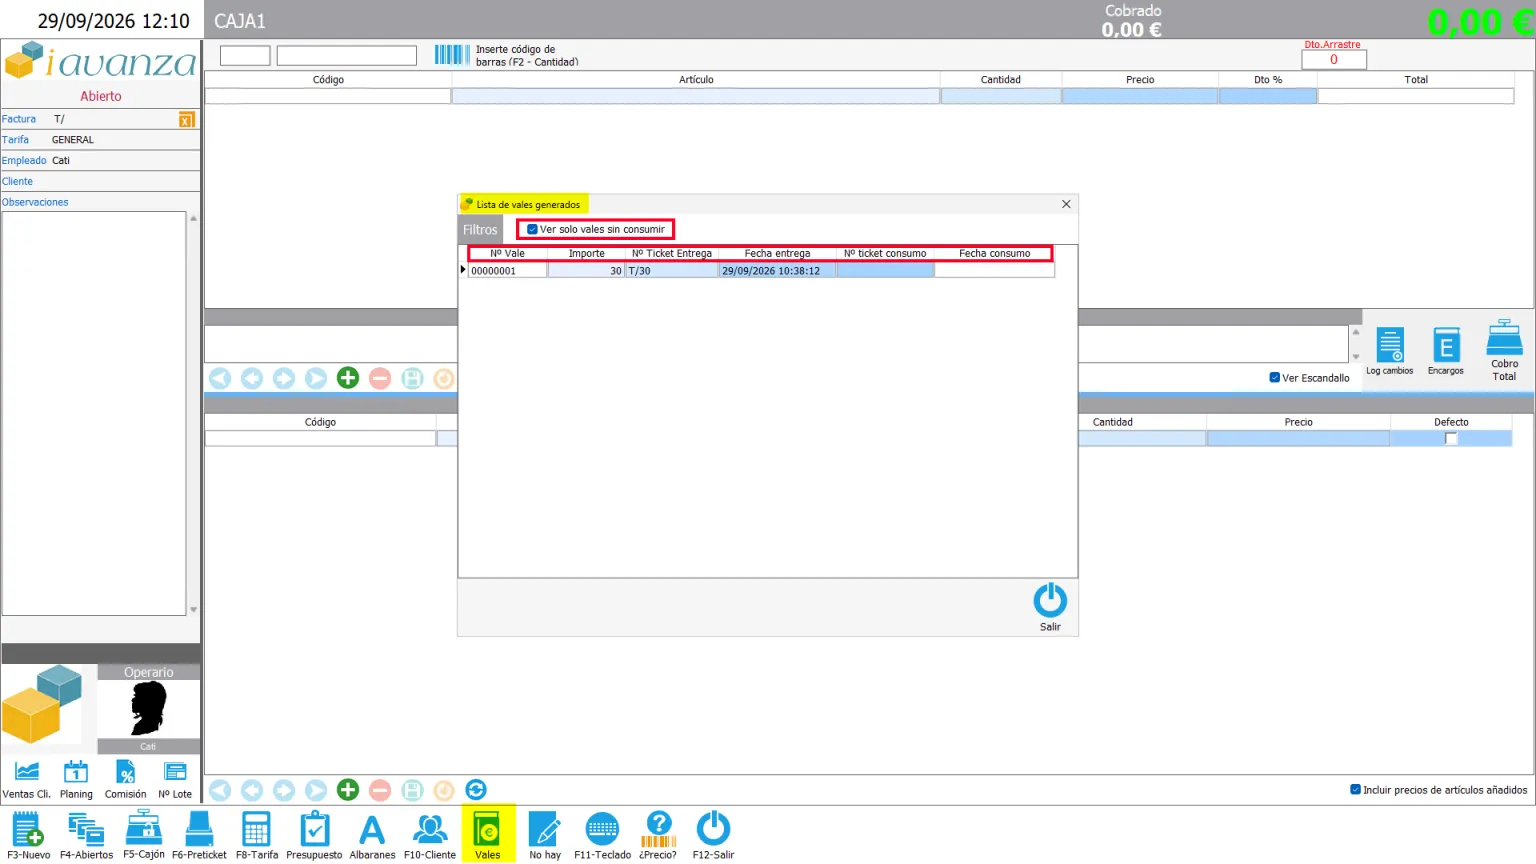Toggle Incluir precios de artículos añadidos
This screenshot has width=1536, height=864.
tap(1356, 790)
